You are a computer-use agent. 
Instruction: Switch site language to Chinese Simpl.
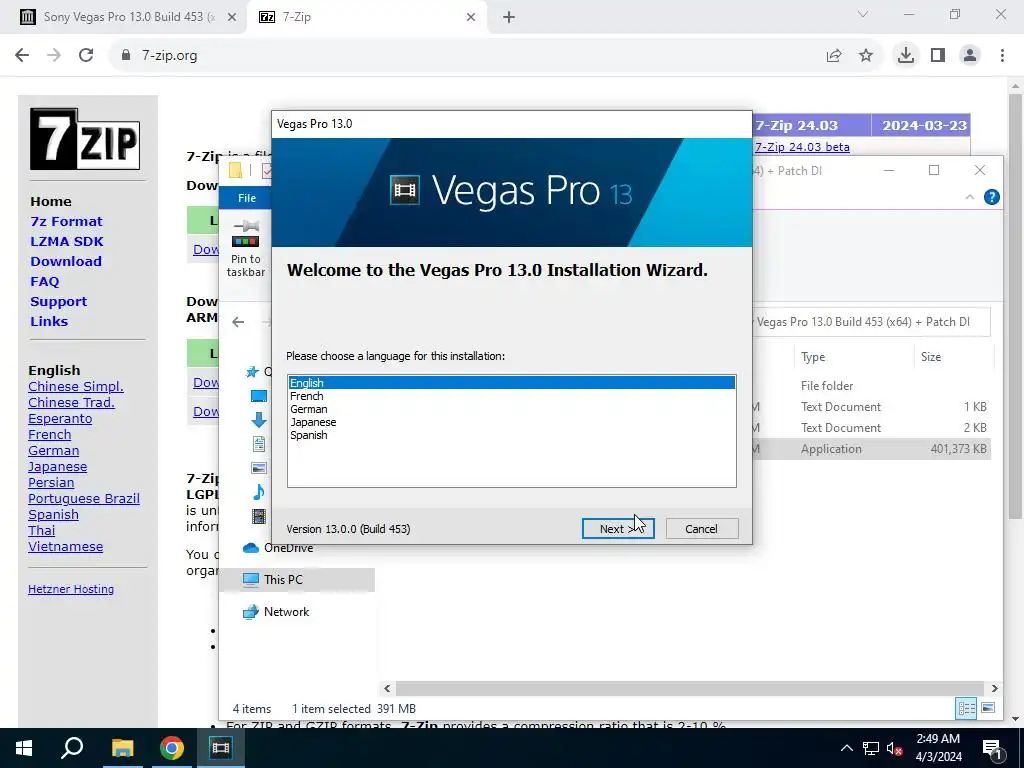point(76,387)
